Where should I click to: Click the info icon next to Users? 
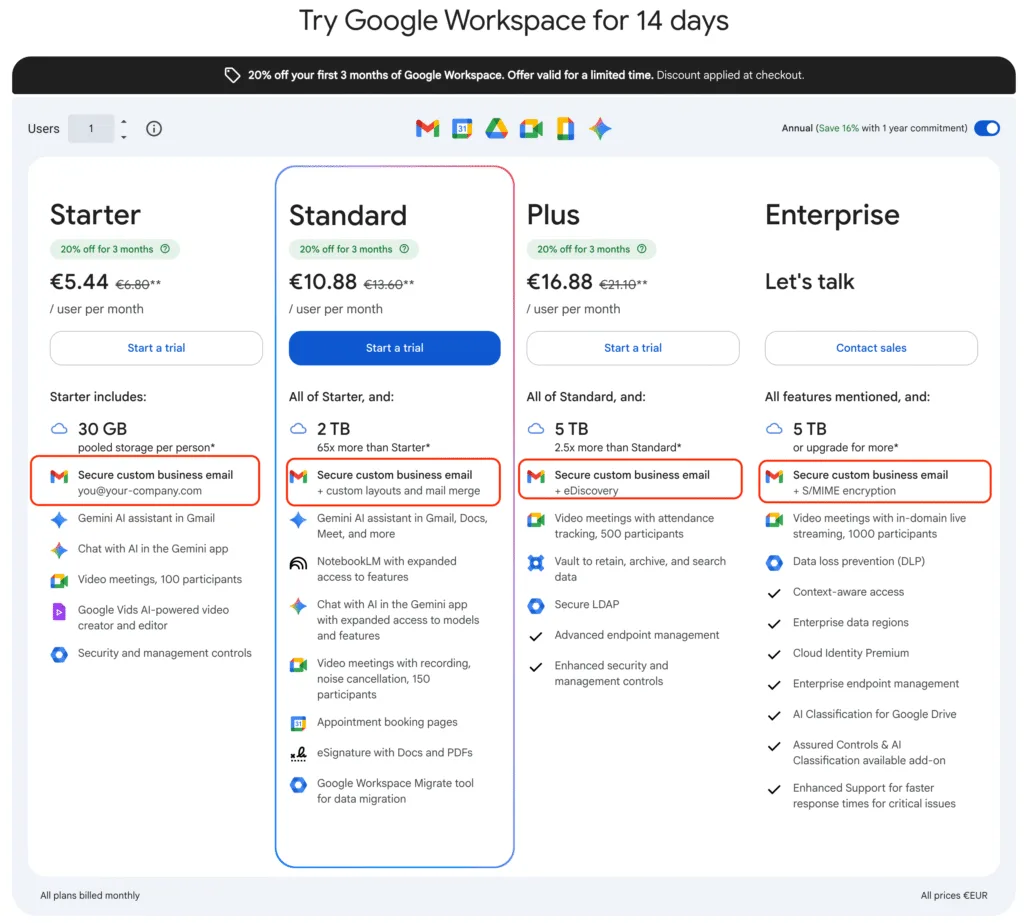(x=154, y=128)
